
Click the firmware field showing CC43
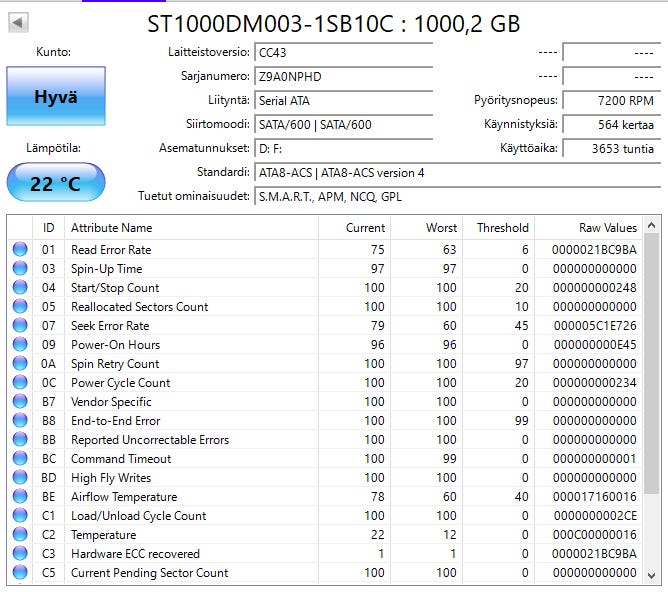click(x=342, y=52)
